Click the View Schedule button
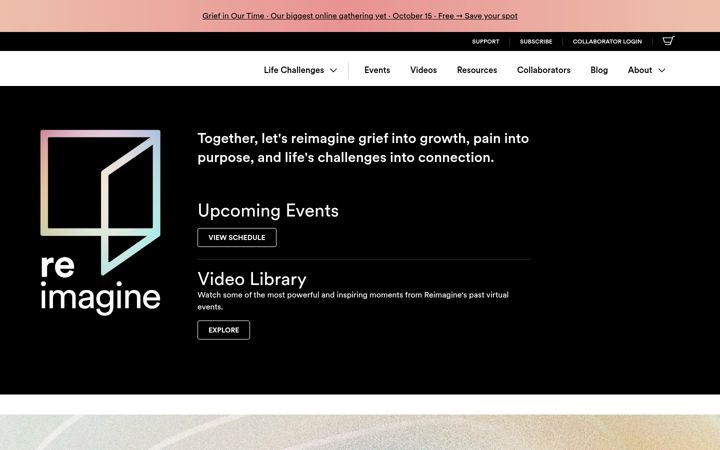This screenshot has width=720, height=450. pos(237,237)
